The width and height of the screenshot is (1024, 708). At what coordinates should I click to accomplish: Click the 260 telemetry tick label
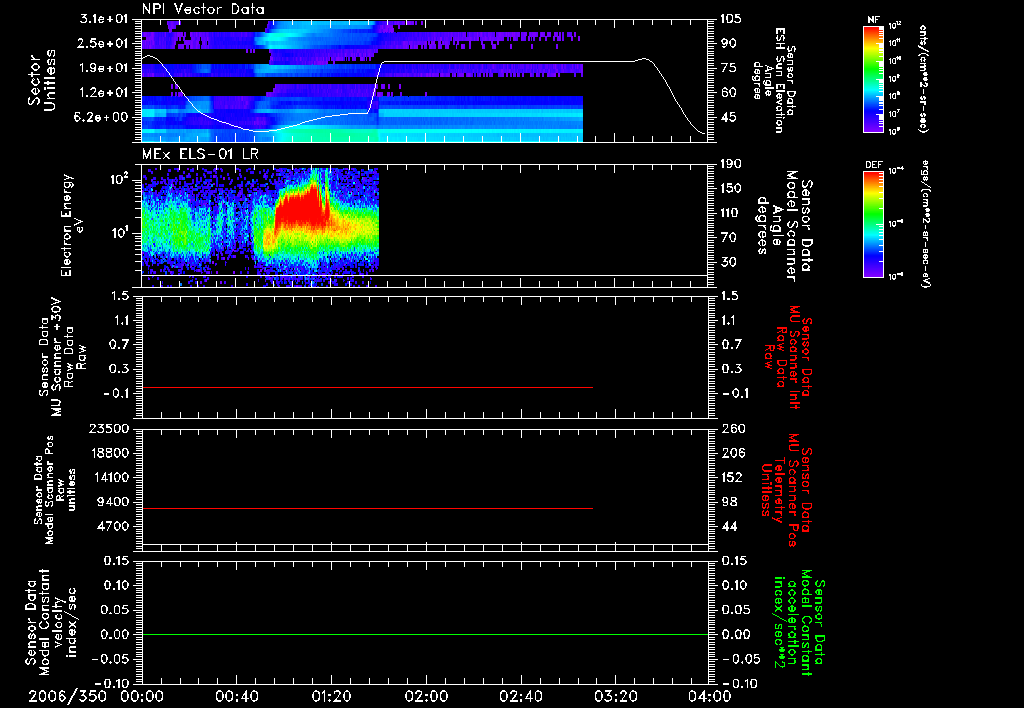point(732,428)
